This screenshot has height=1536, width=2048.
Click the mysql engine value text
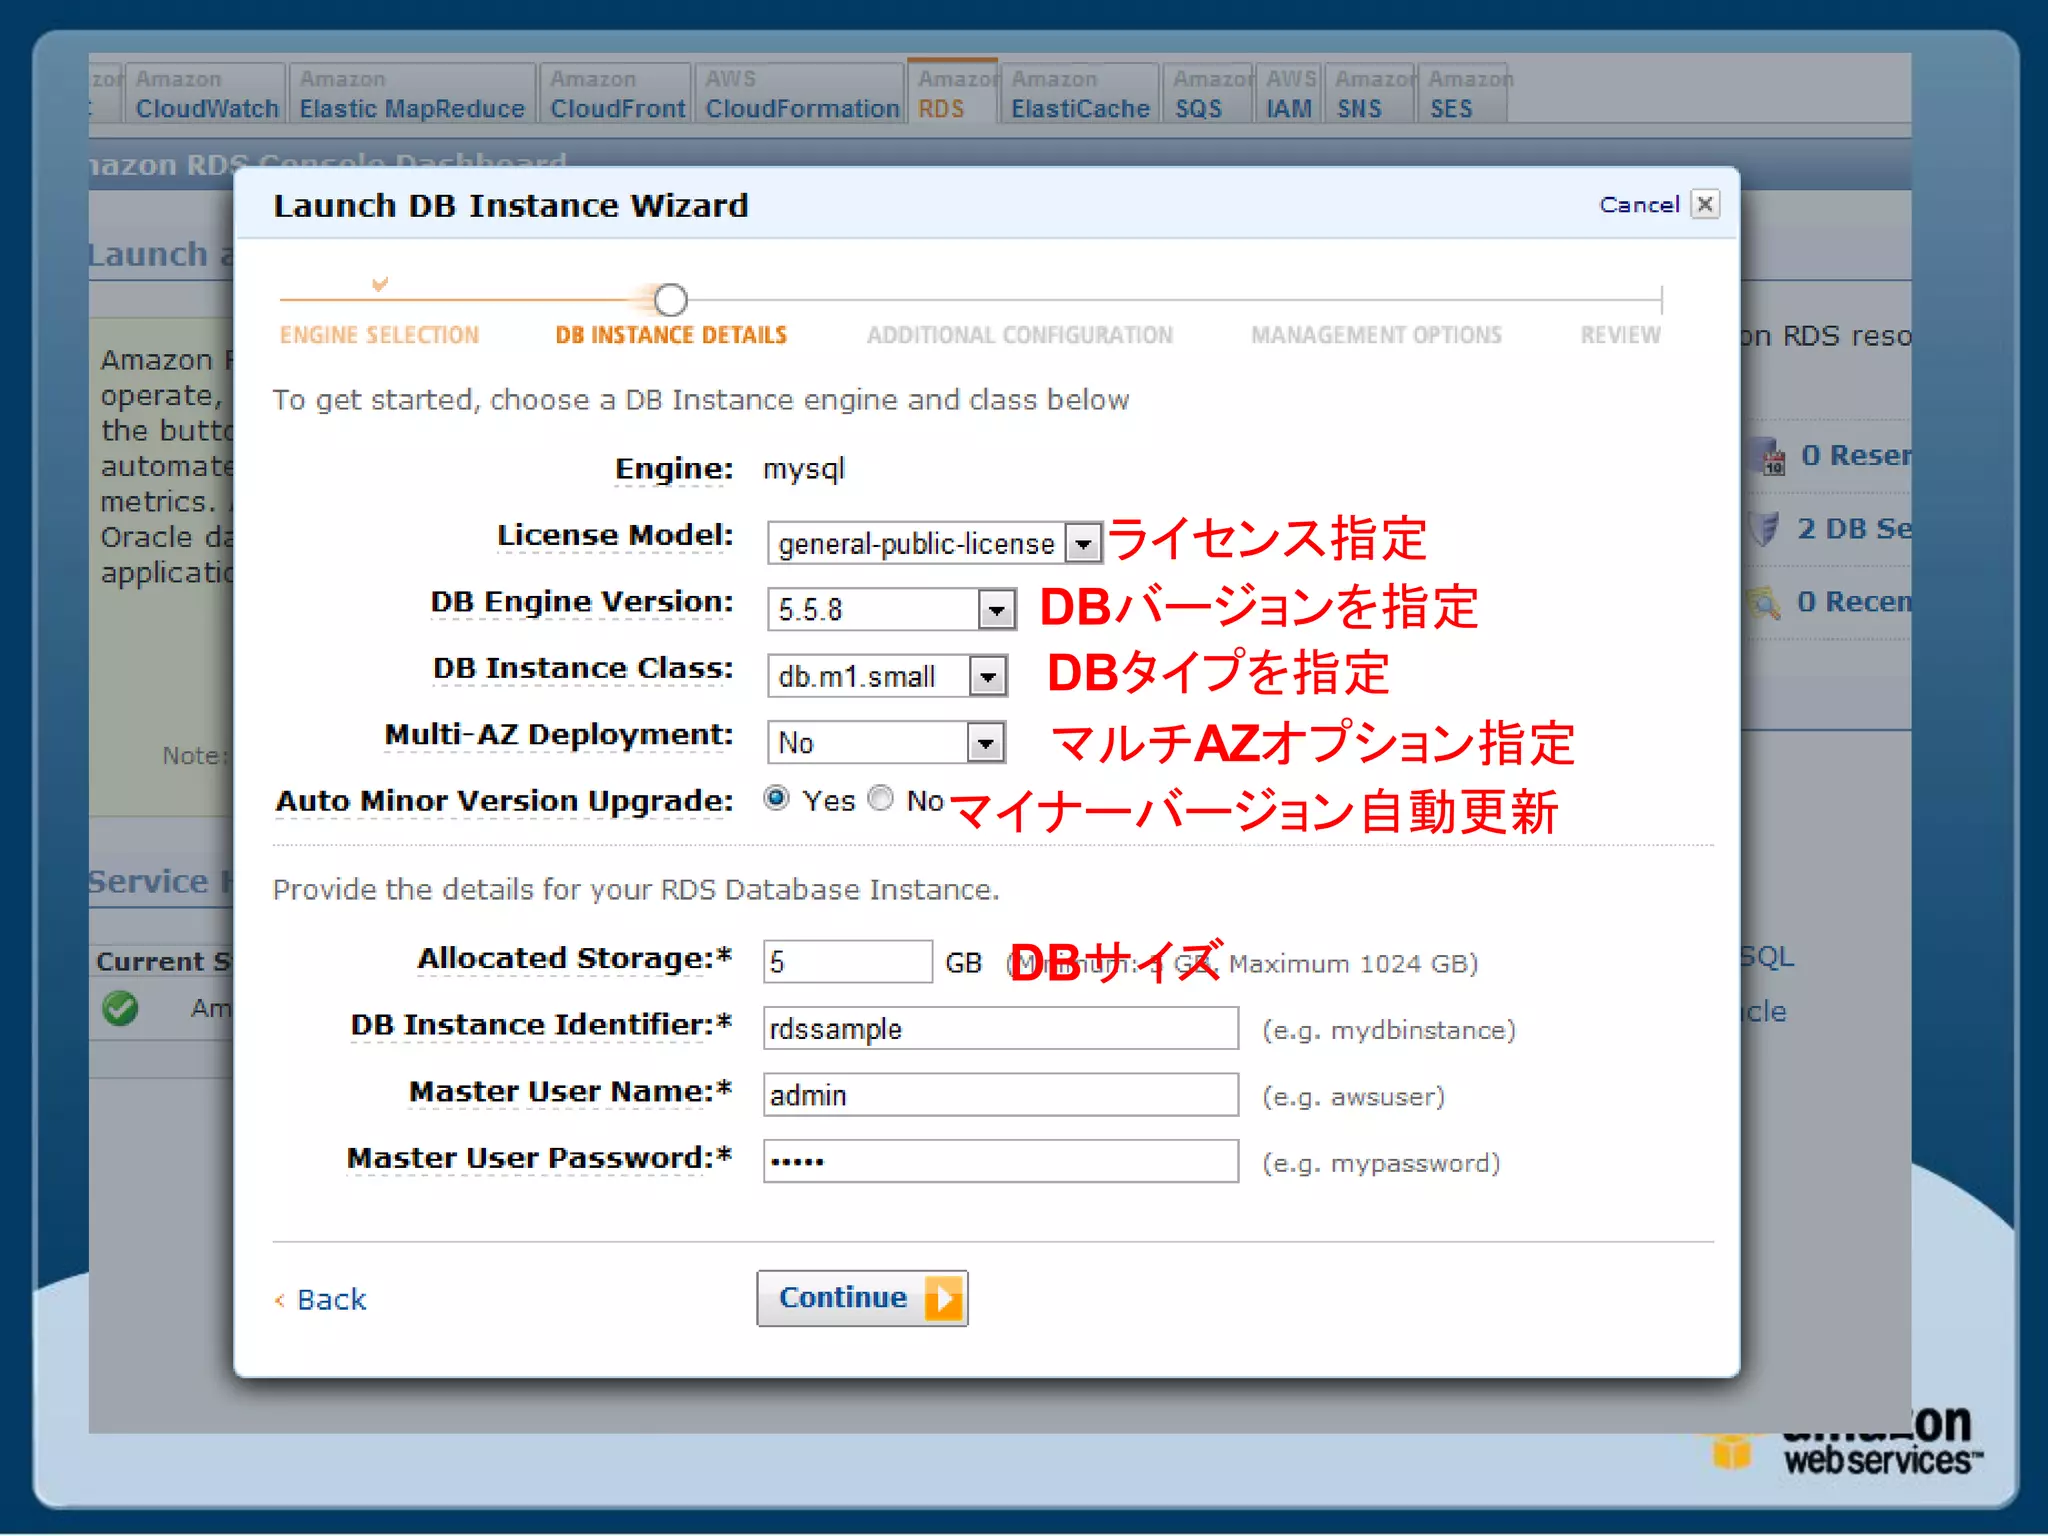[804, 470]
